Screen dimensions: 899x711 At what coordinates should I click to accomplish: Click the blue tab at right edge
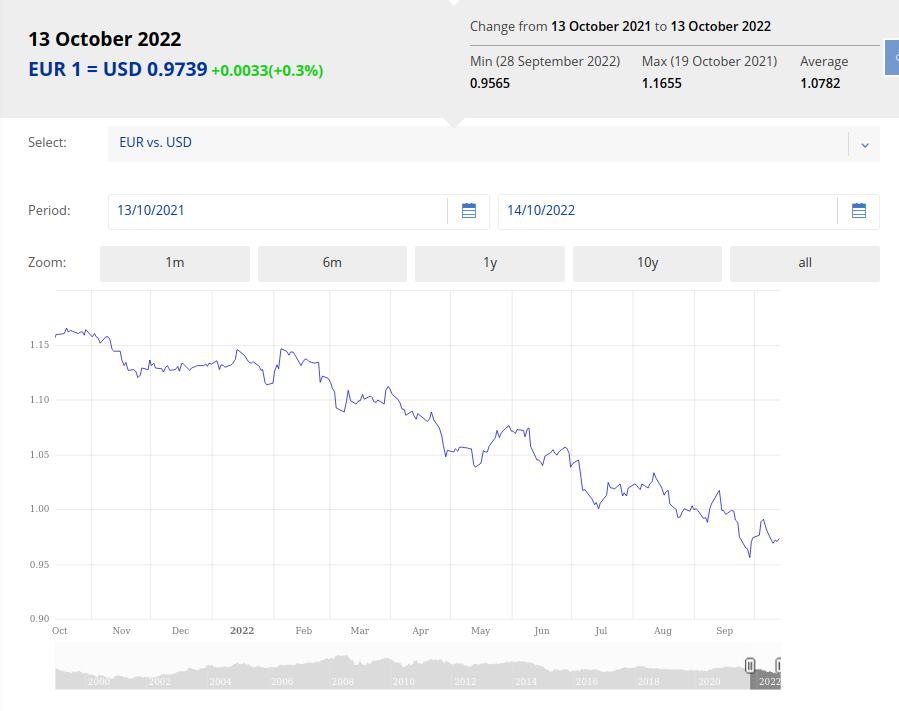pos(892,58)
